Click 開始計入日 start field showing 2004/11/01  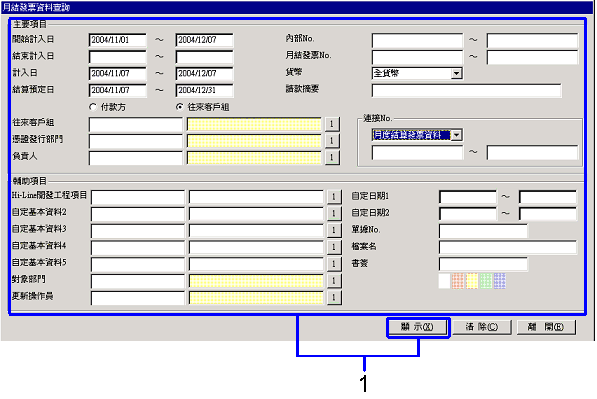(x=118, y=40)
